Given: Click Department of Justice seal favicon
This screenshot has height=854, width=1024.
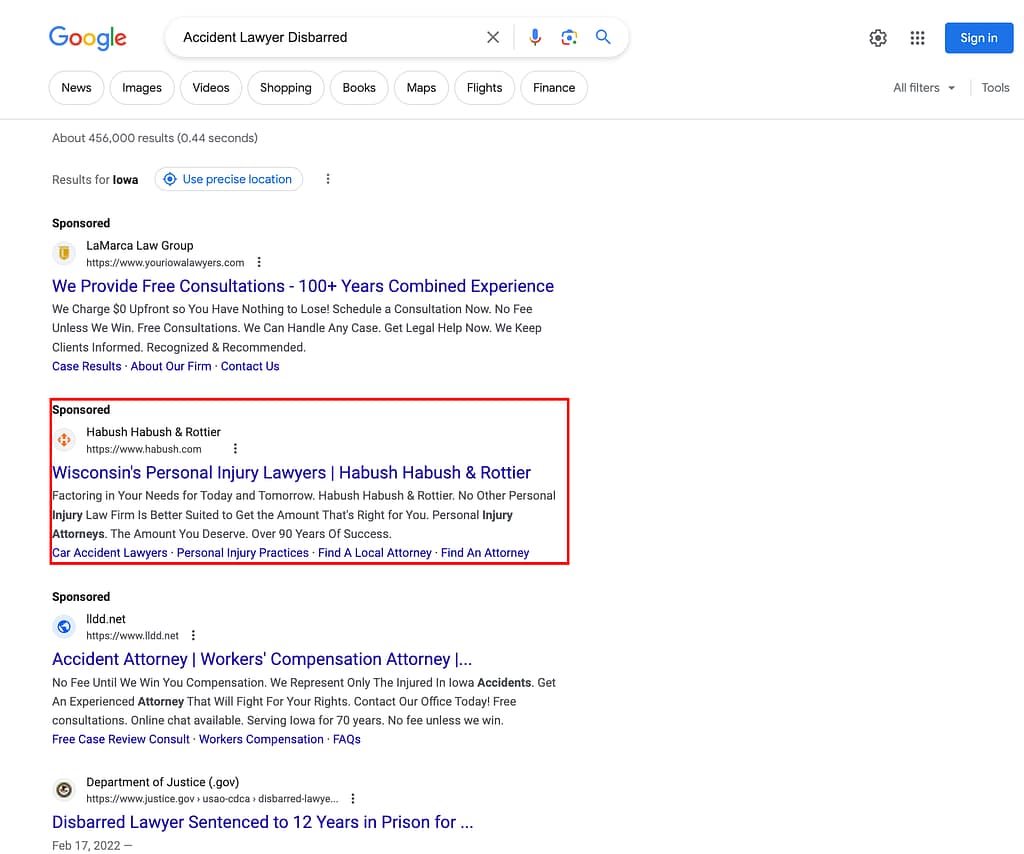Looking at the screenshot, I should coord(64,790).
